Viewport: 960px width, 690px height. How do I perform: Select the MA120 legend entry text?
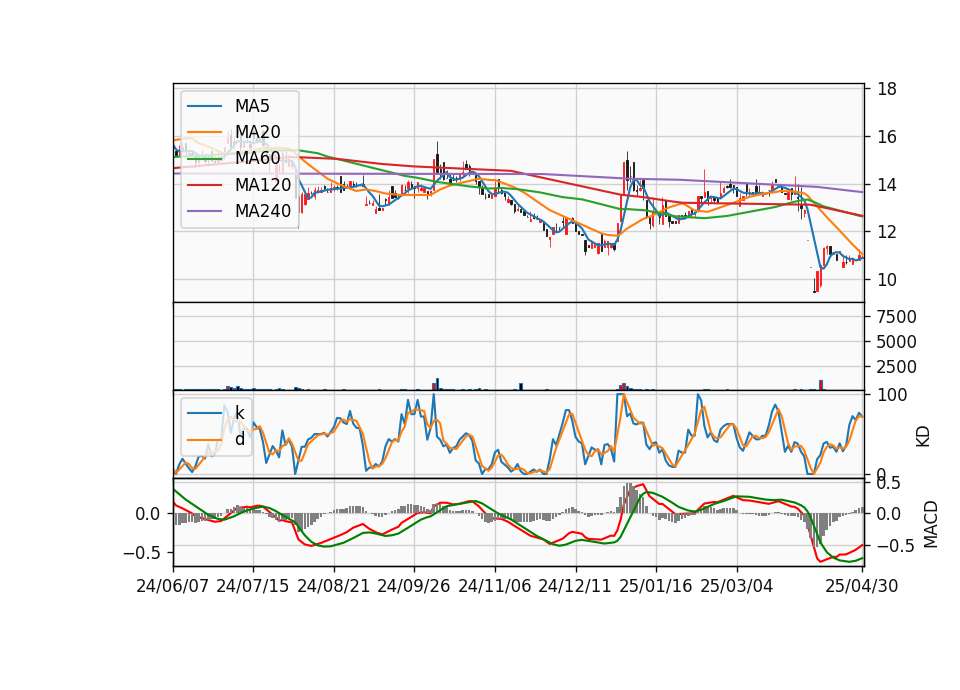(x=263, y=184)
